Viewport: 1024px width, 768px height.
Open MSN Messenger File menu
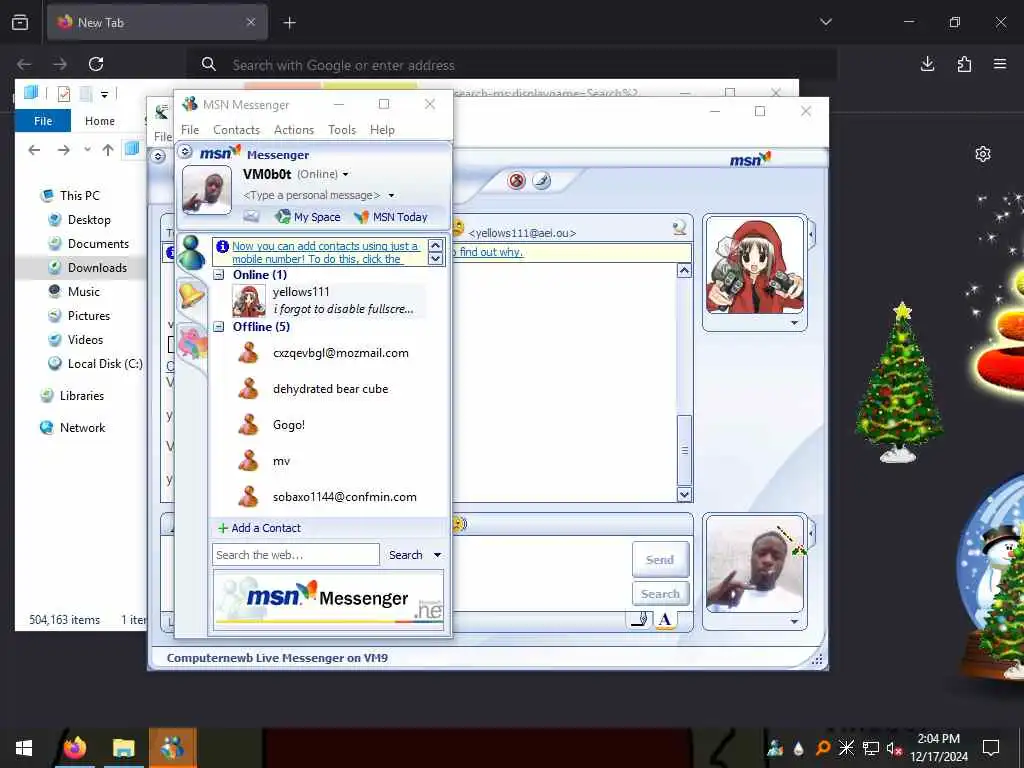click(x=190, y=130)
